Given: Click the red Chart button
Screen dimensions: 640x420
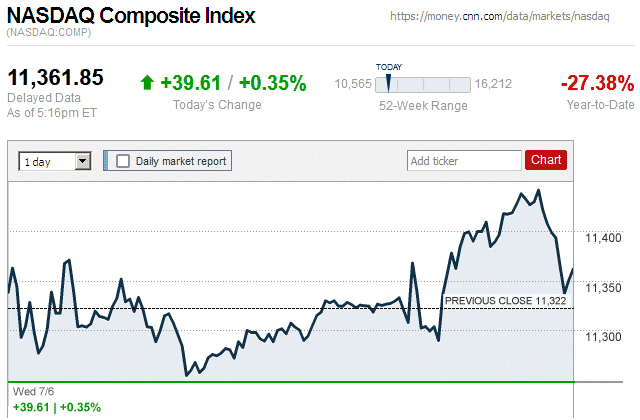Looking at the screenshot, I should tap(546, 160).
